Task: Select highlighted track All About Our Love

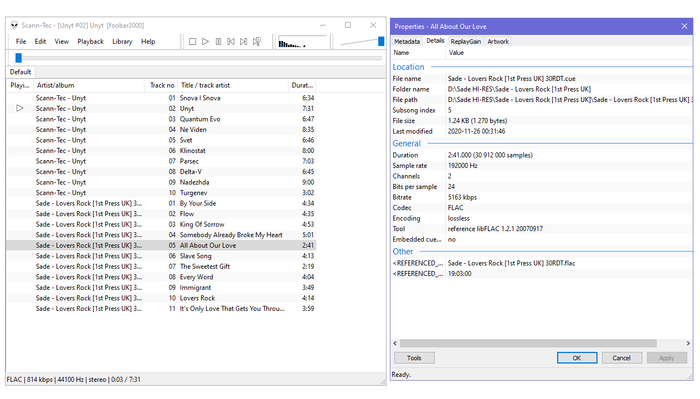Action: pos(161,245)
